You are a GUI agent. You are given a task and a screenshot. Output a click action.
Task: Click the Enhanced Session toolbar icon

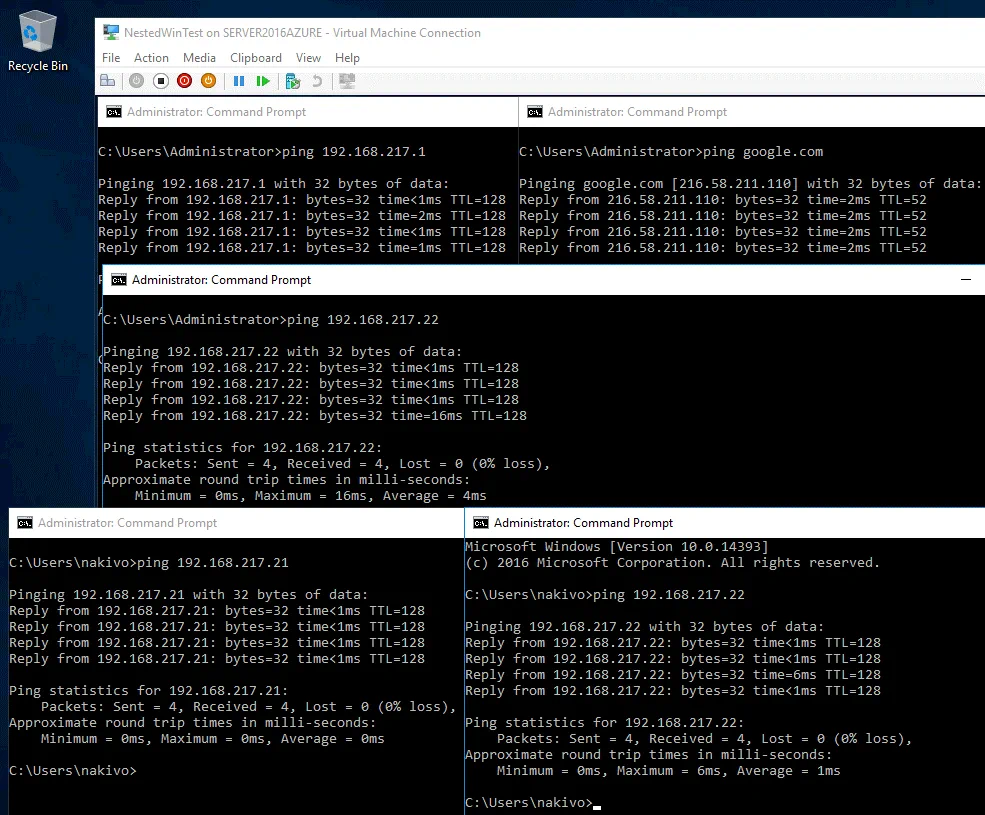pos(347,81)
